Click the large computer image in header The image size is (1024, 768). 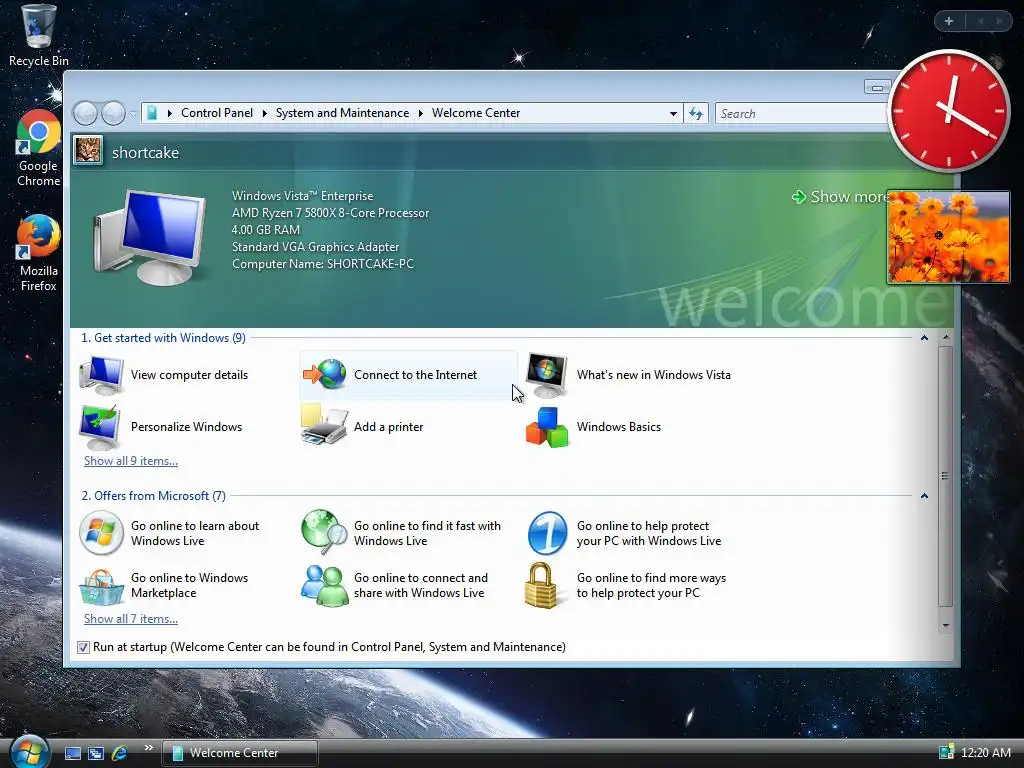[x=150, y=237]
